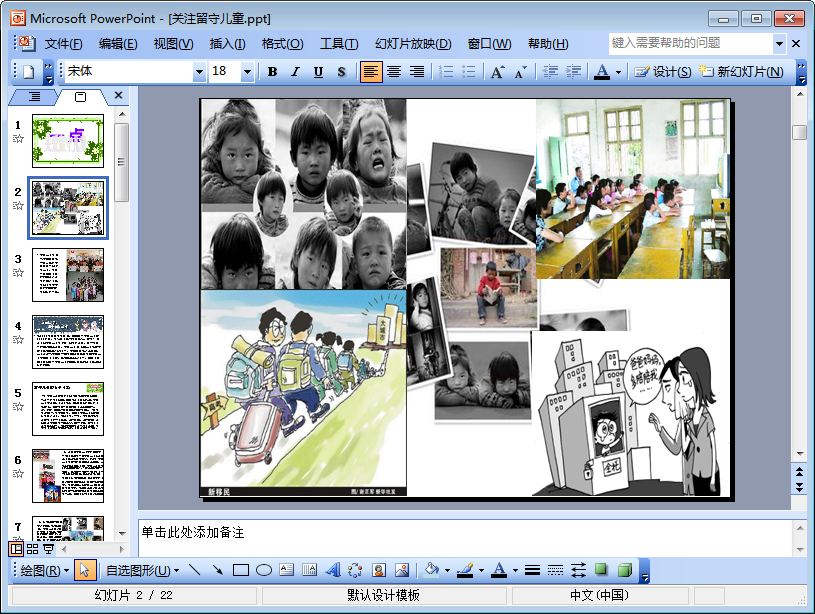The width and height of the screenshot is (815, 614).
Task: Select slide 1 thumbnail
Action: pyautogui.click(x=68, y=141)
